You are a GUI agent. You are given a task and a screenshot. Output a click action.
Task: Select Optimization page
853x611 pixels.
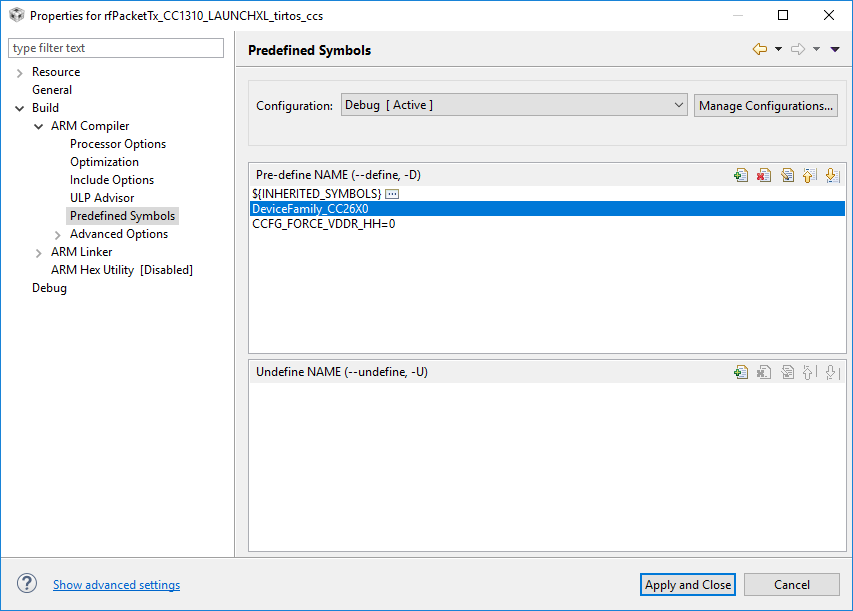coord(104,162)
